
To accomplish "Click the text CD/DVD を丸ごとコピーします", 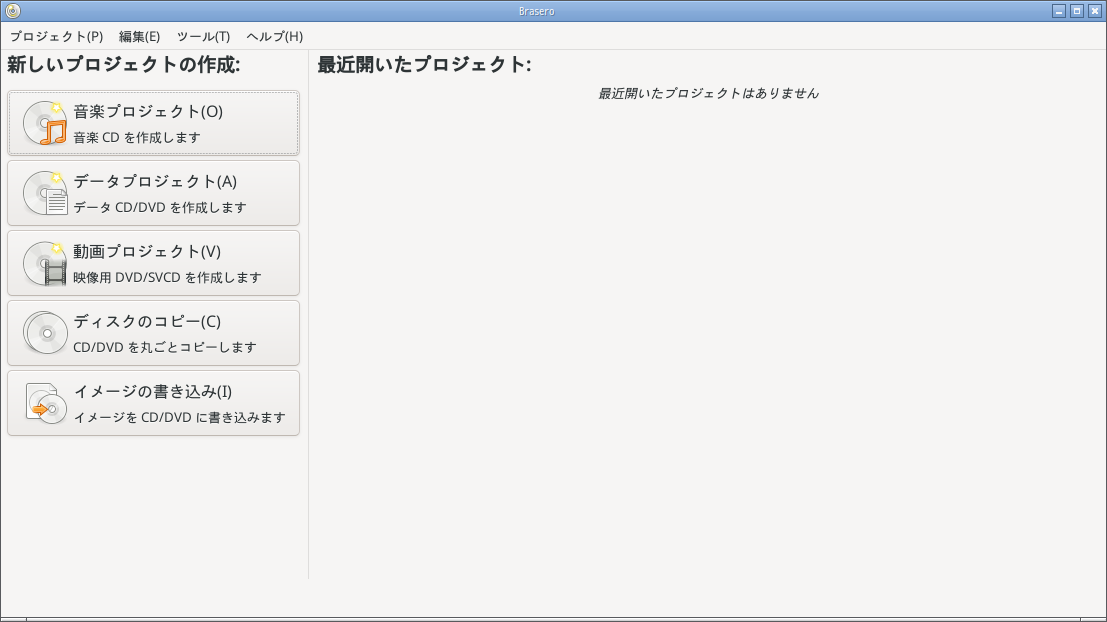I will [x=165, y=347].
